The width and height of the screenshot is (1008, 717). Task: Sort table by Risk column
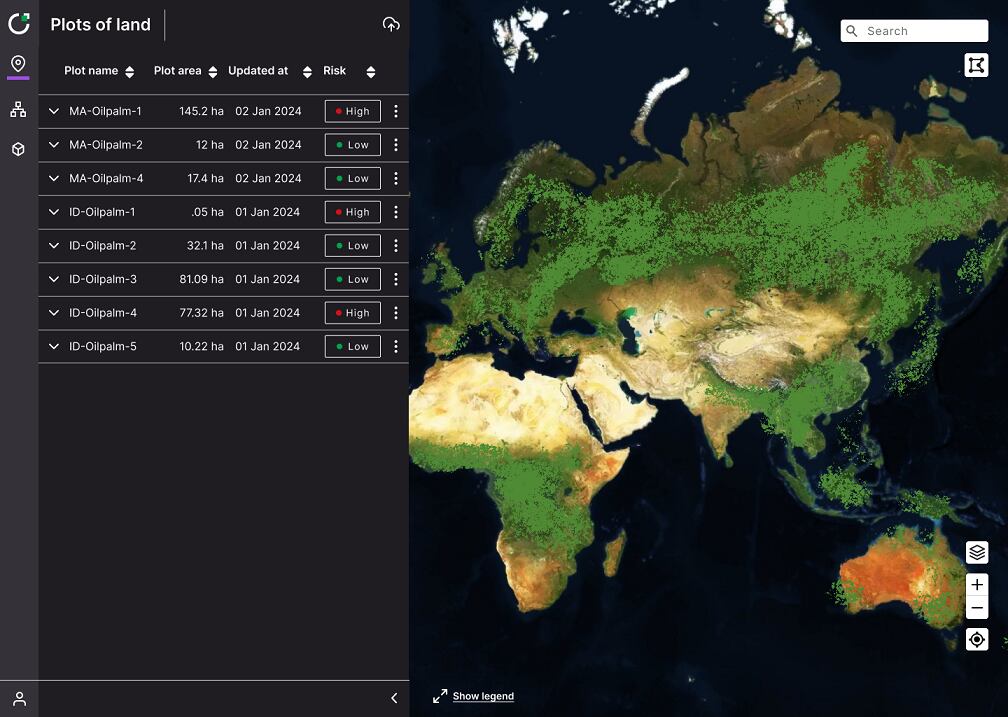point(371,72)
